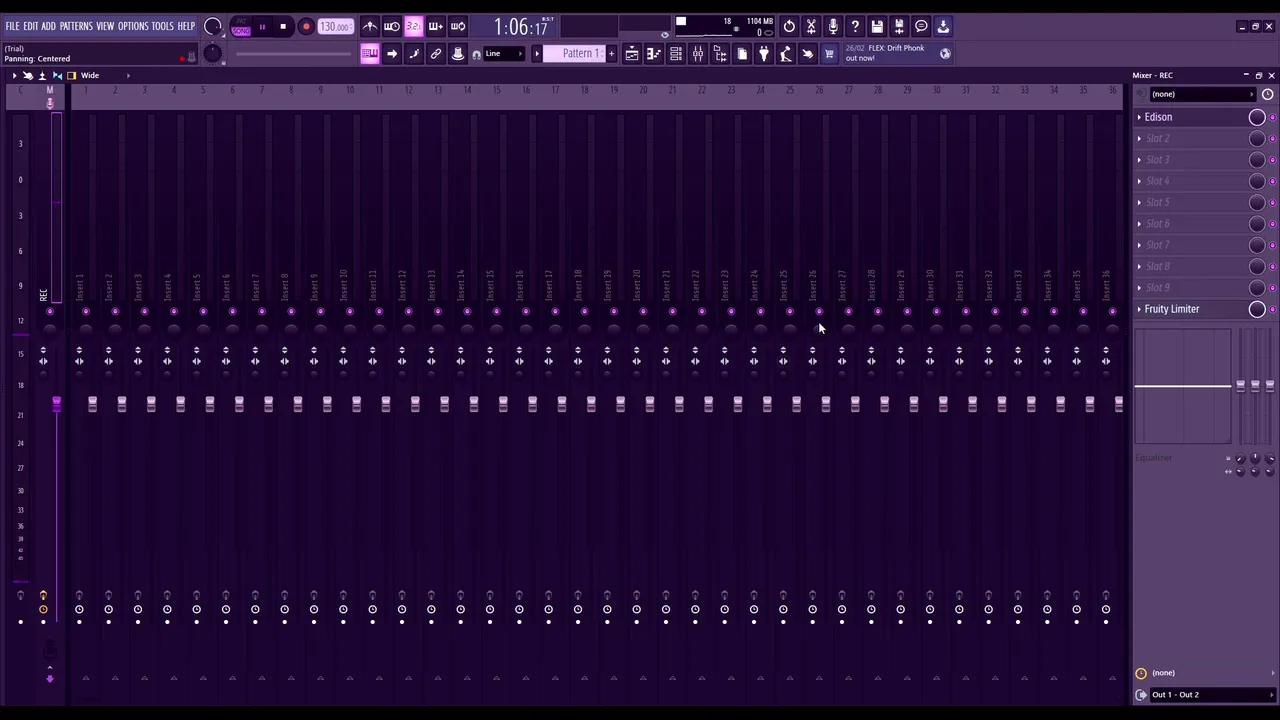The image size is (1280, 720).
Task: Click the 130 BPM tempo field
Action: click(335, 27)
